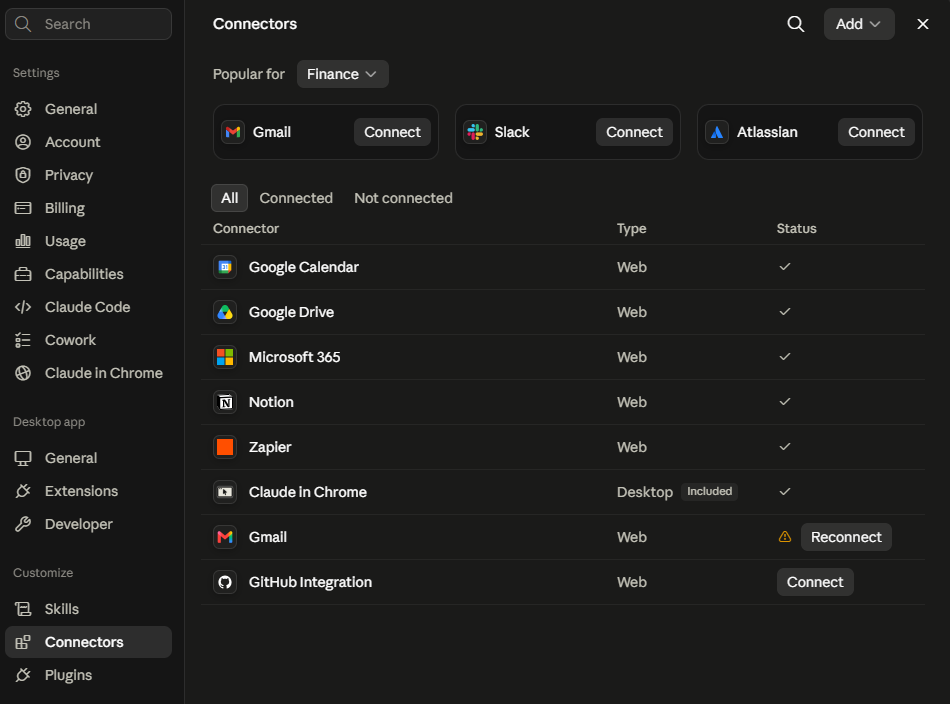950x704 pixels.
Task: Open Cowork settings
Action: pos(88,340)
